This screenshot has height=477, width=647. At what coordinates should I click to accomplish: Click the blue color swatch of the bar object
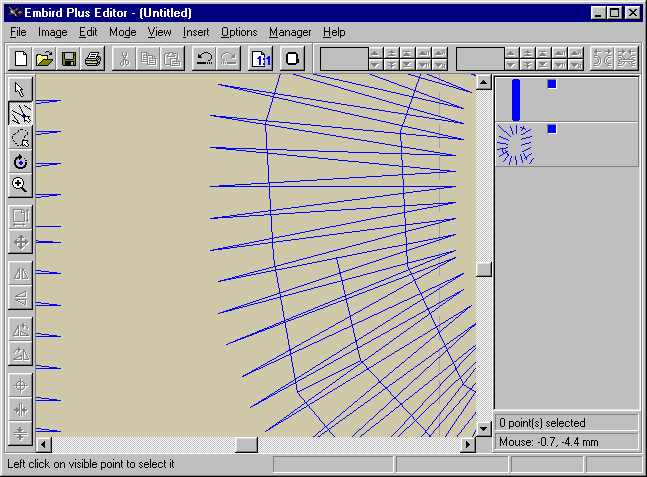[x=552, y=84]
